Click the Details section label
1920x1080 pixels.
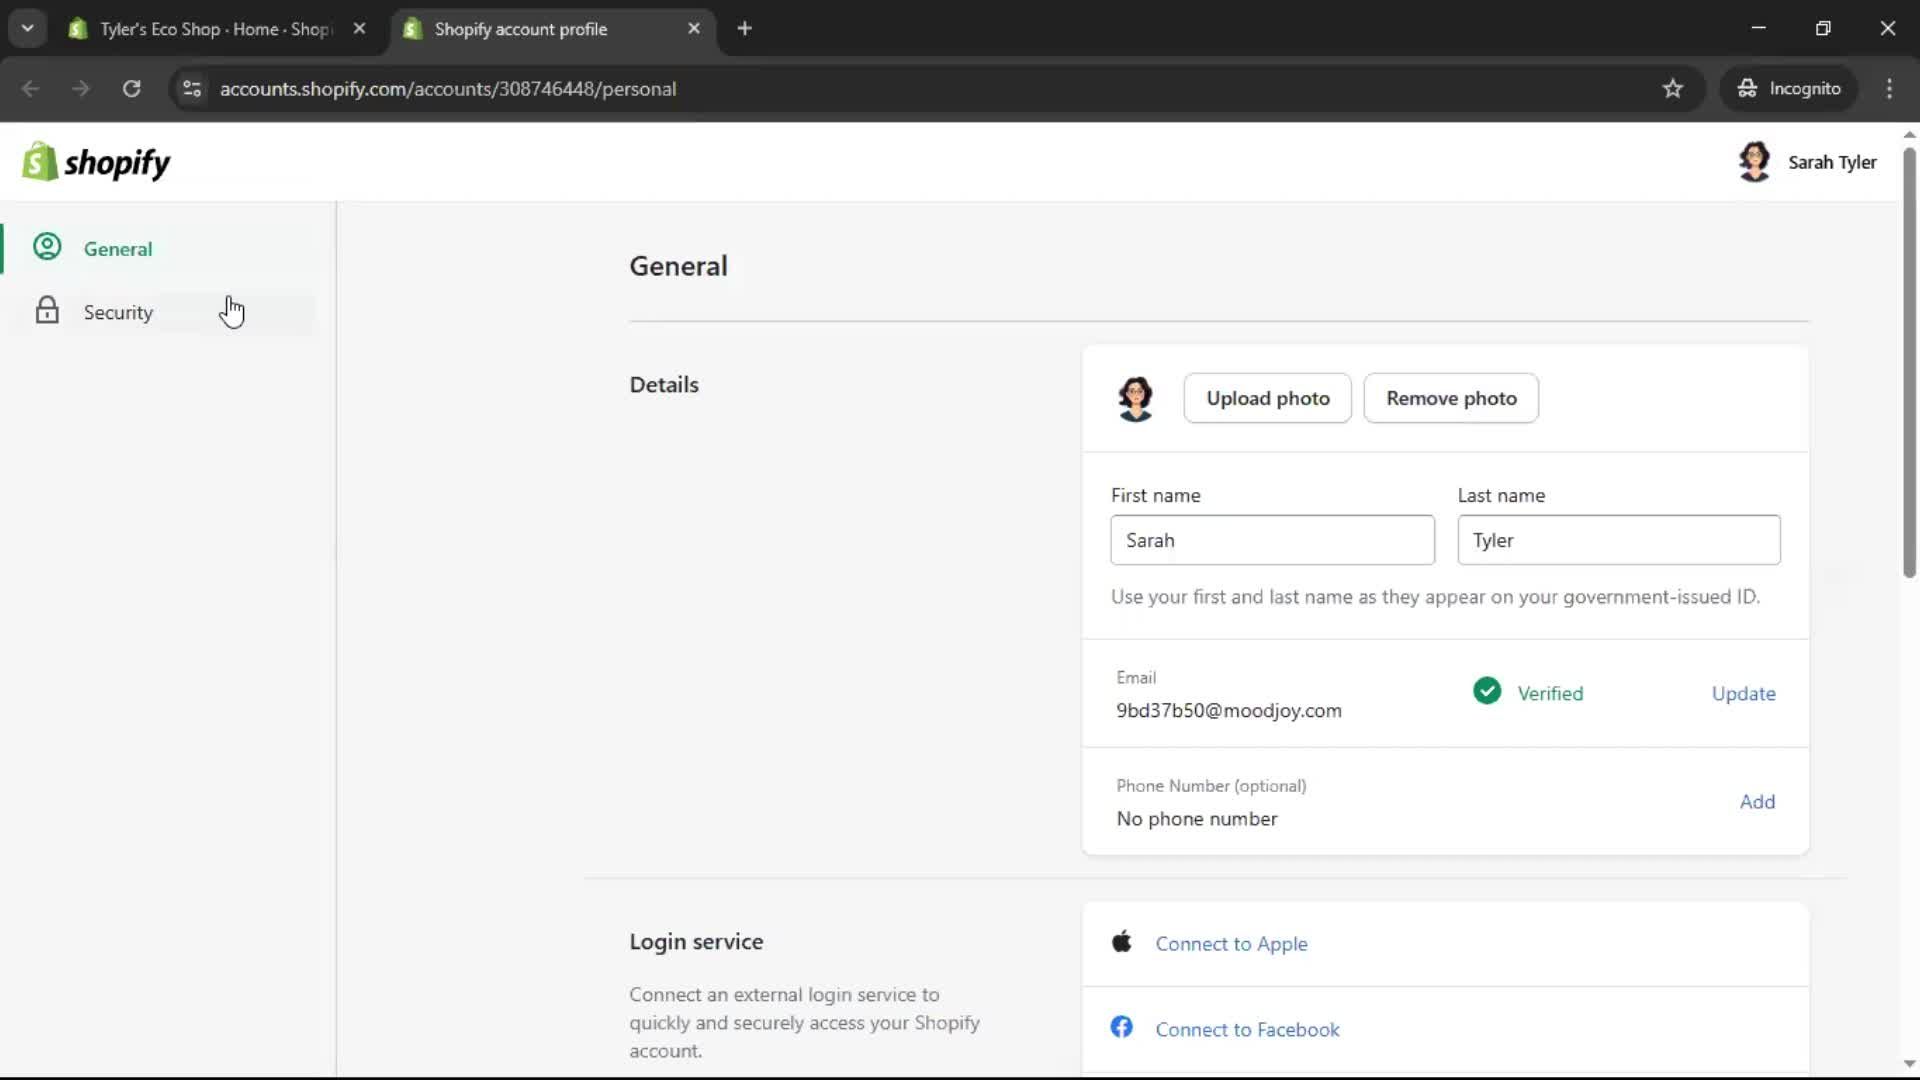tap(664, 385)
